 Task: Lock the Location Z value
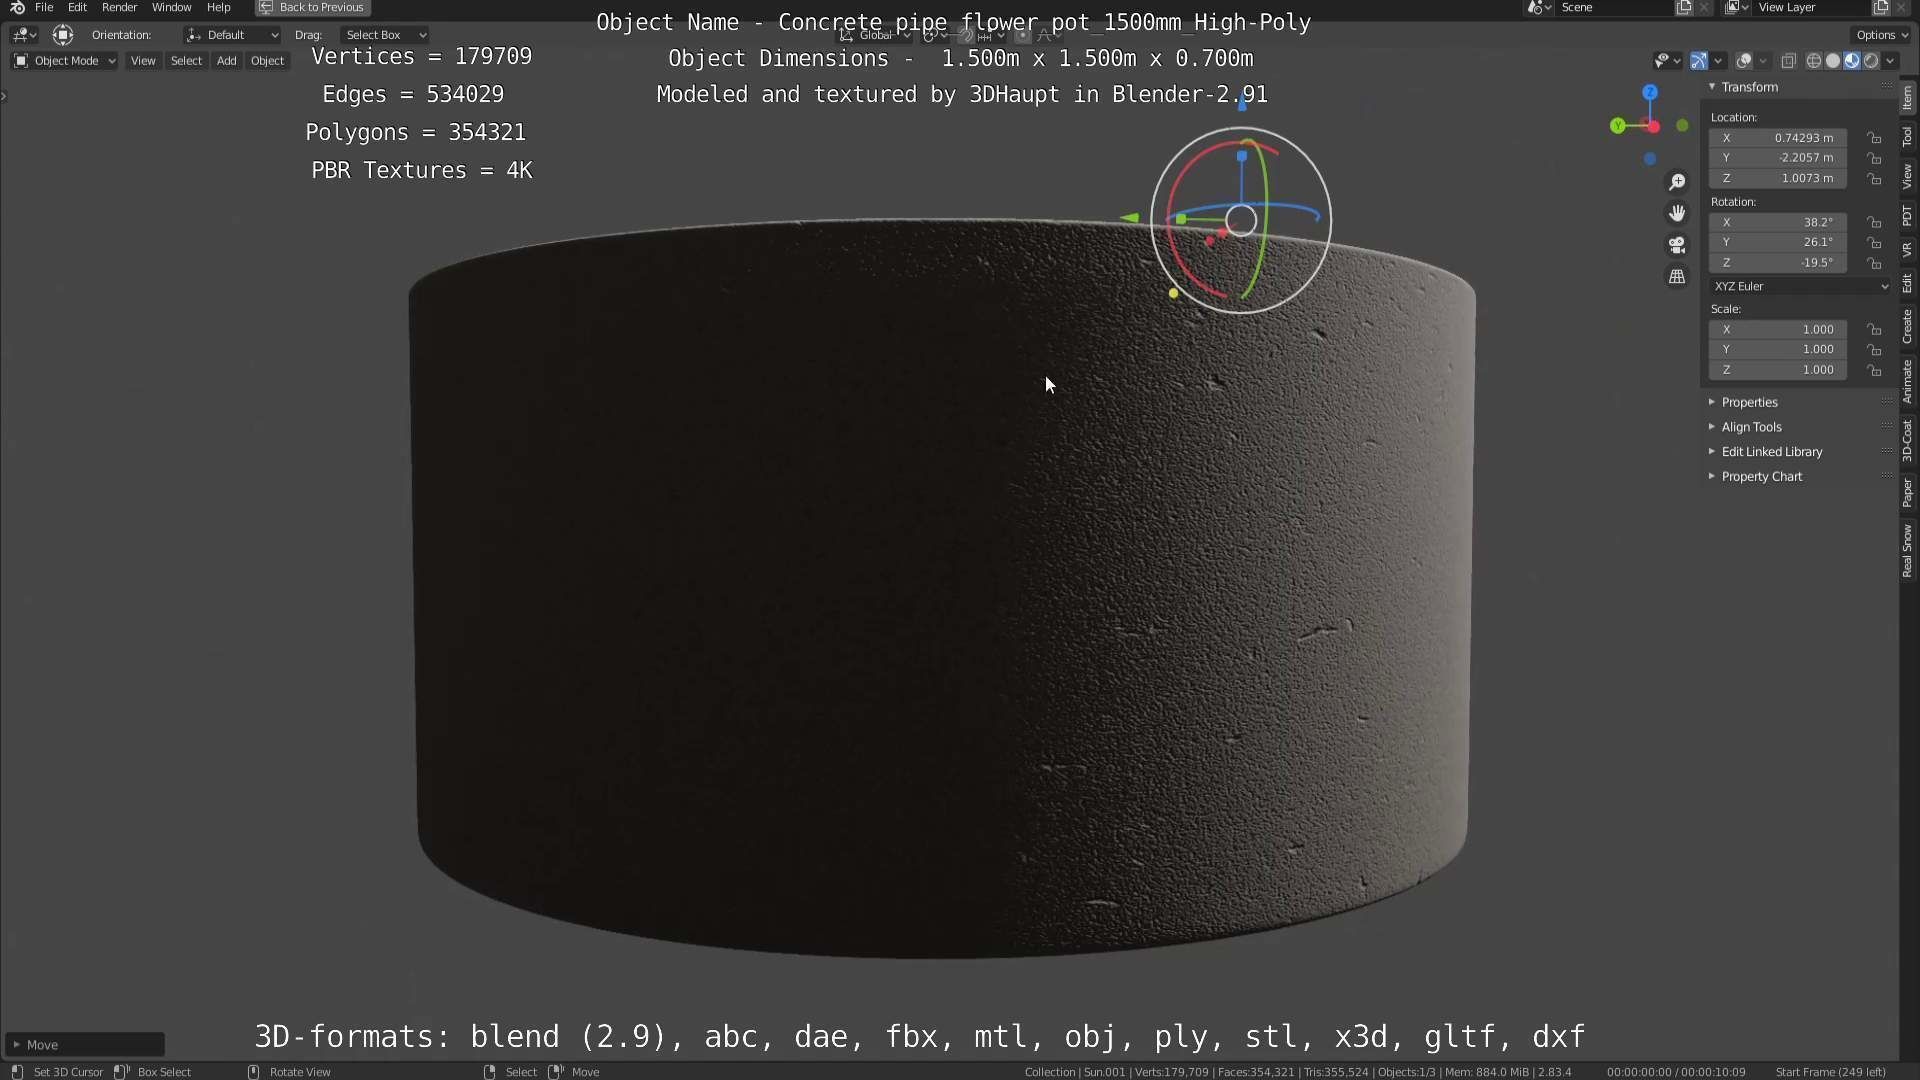click(x=1874, y=178)
